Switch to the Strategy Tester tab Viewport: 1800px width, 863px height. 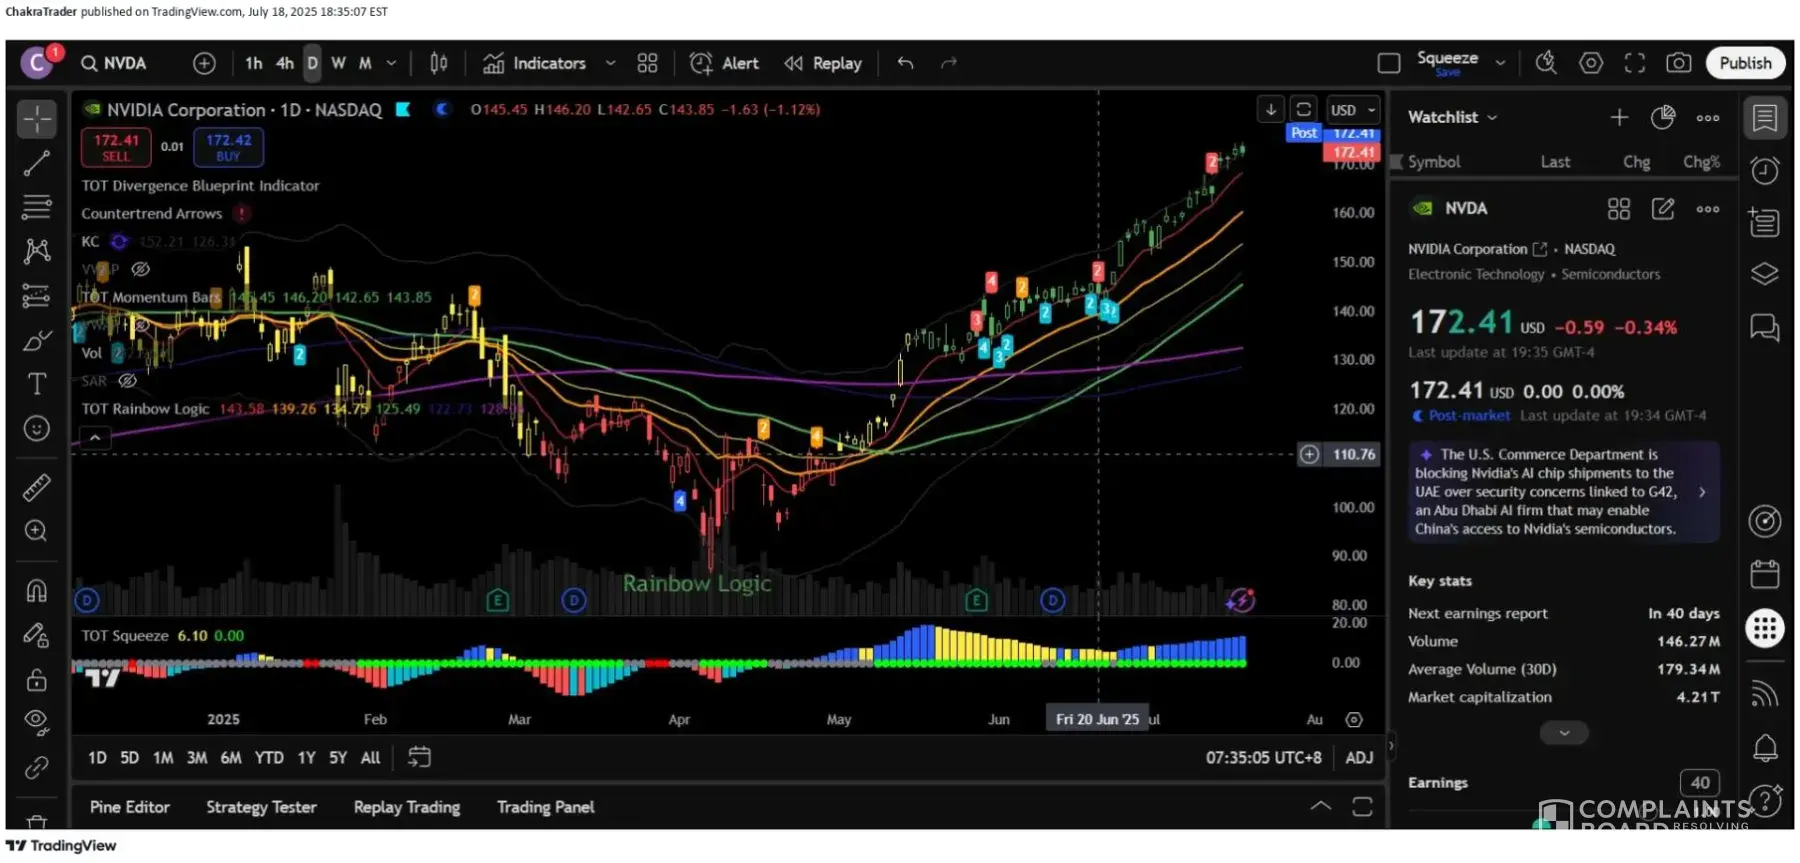[261, 807]
